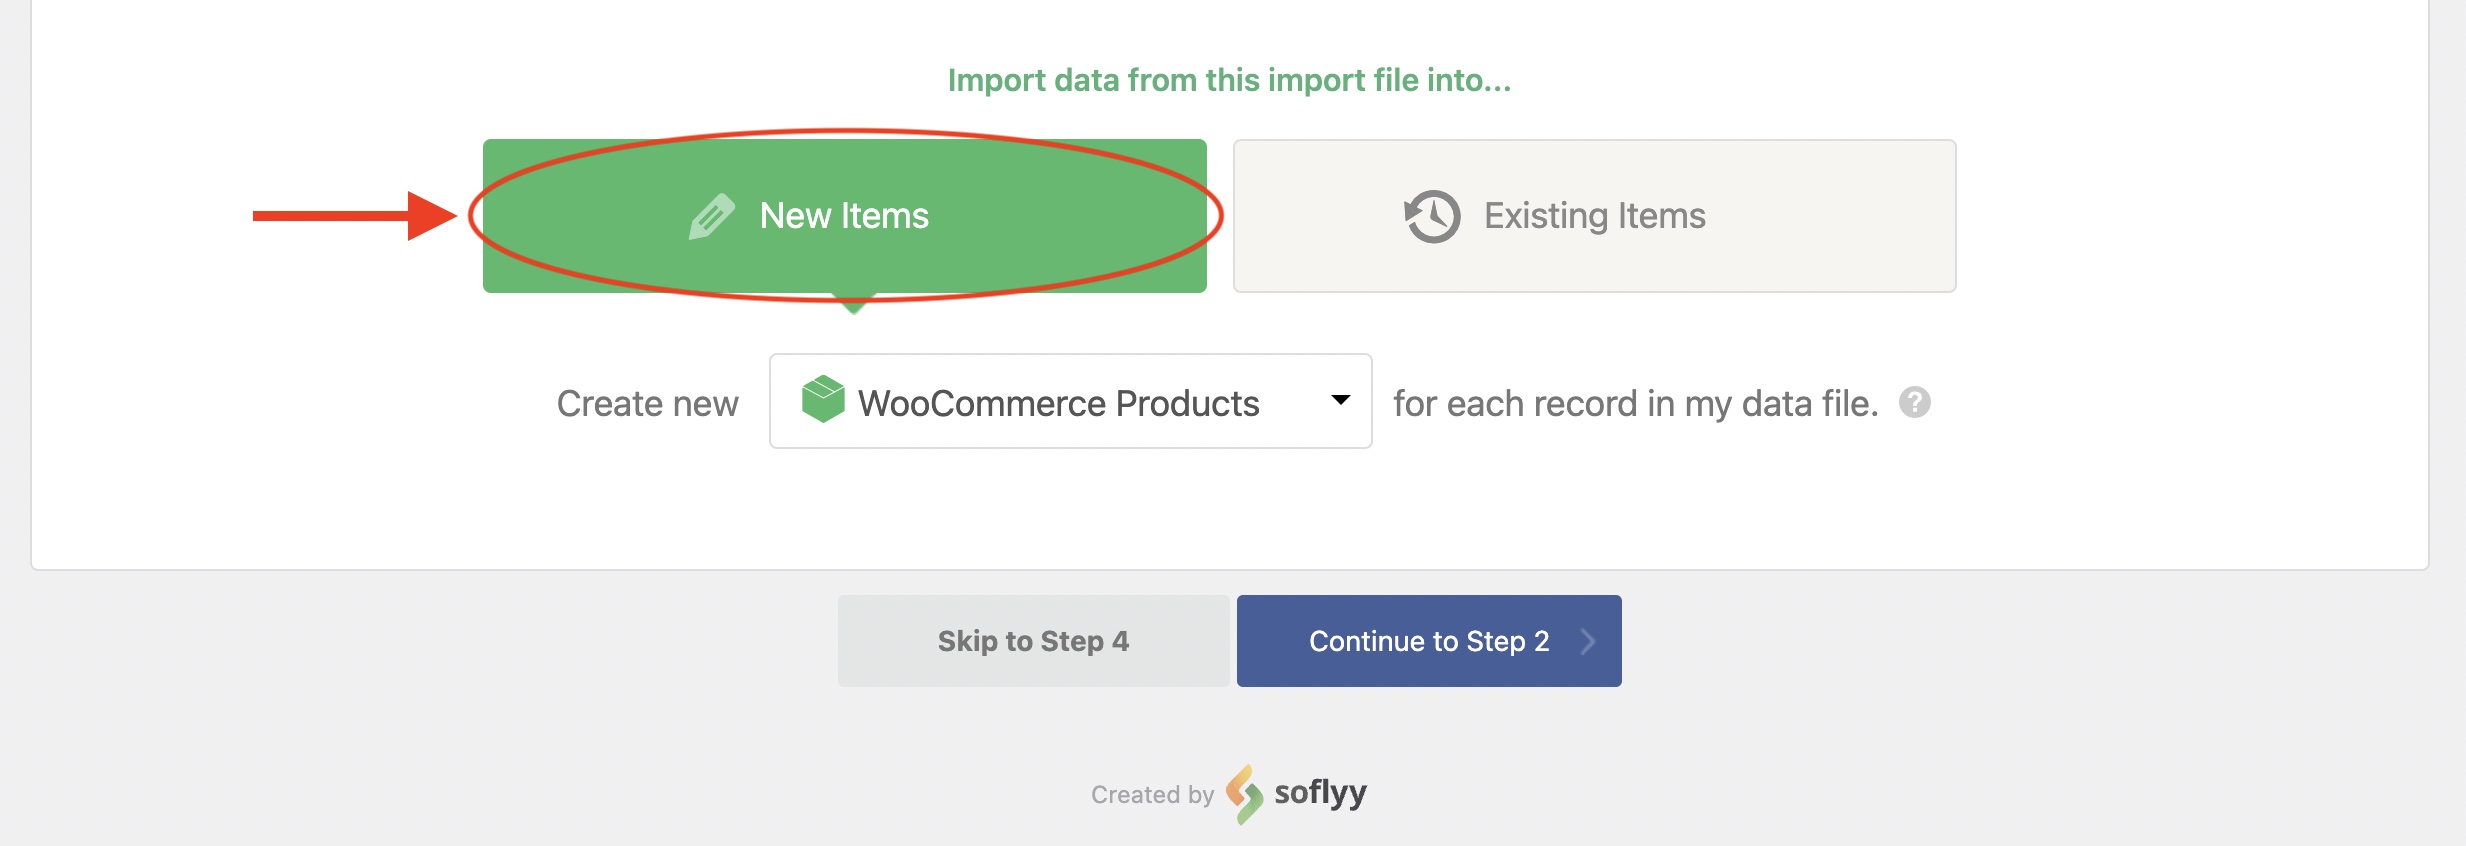Image resolution: width=2466 pixels, height=846 pixels.
Task: Expand the WooCommerce Products post type dropdown
Action: pos(1069,401)
